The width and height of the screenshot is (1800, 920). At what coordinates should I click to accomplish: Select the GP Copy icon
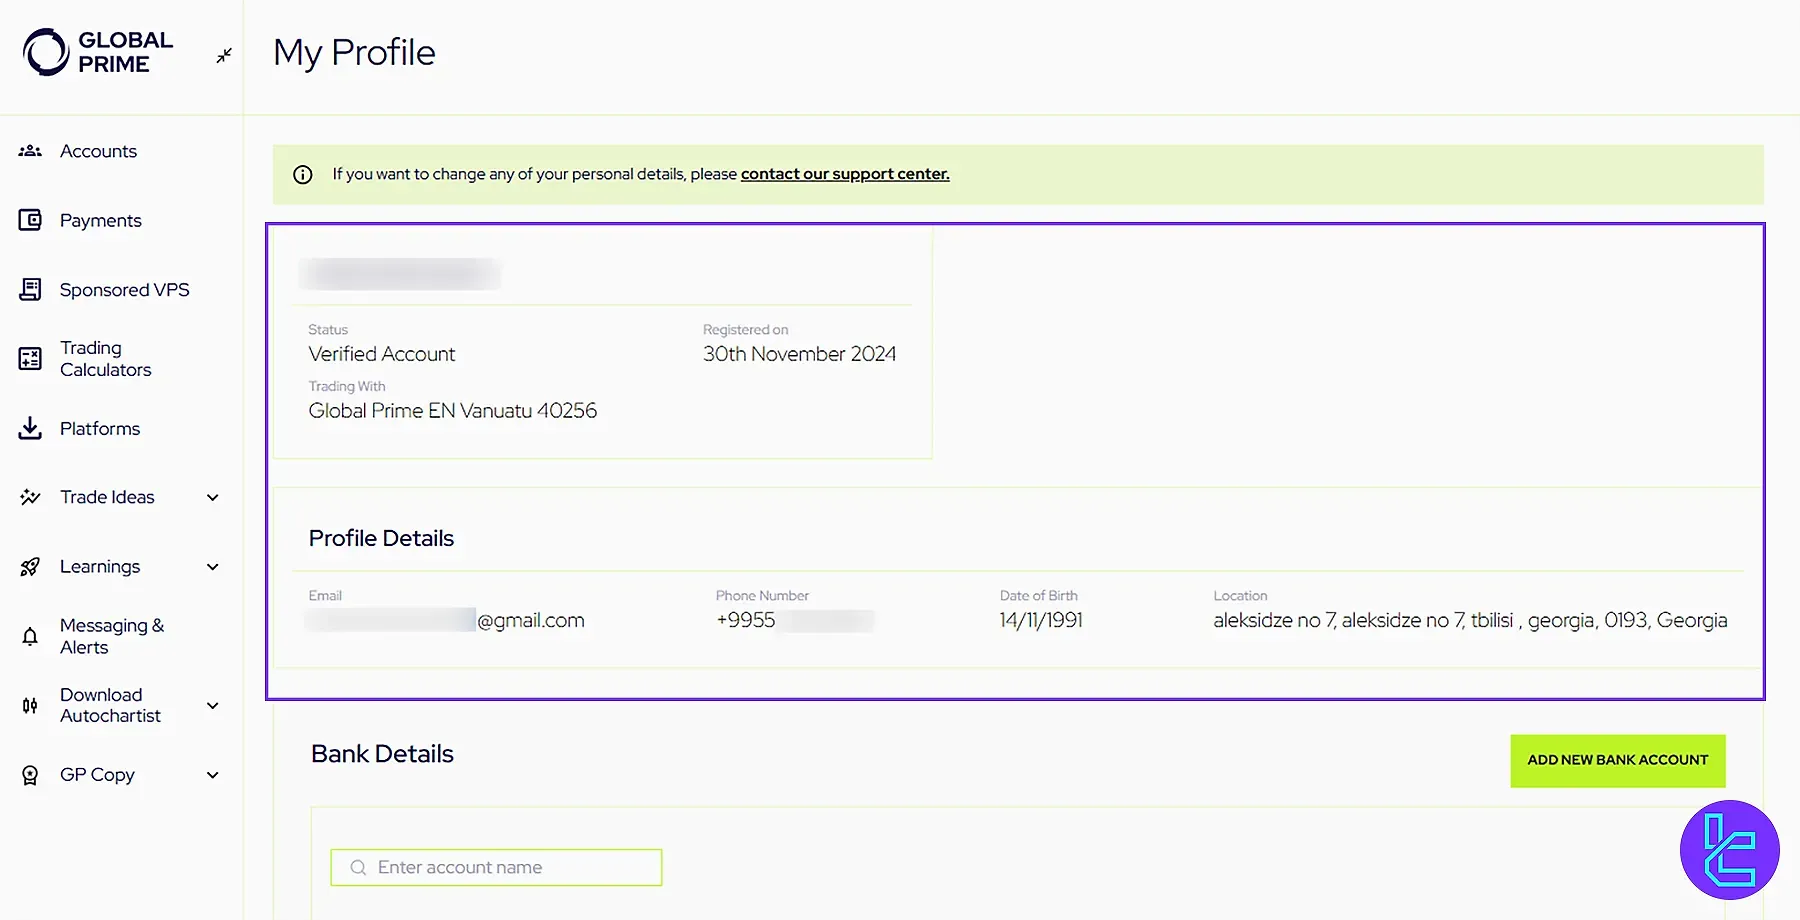click(x=29, y=774)
